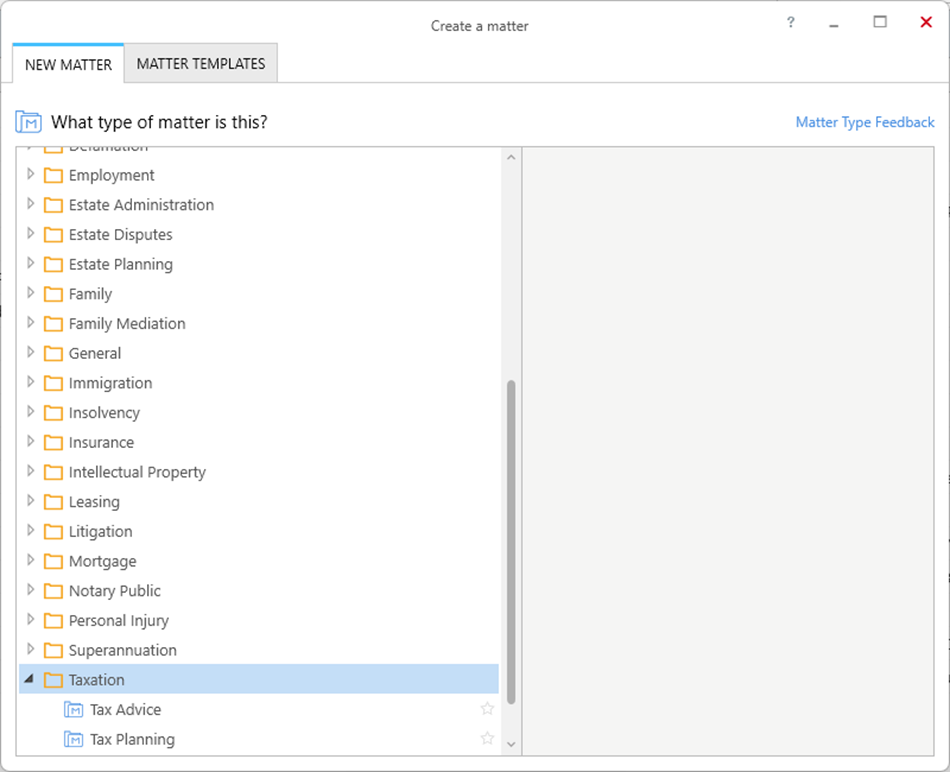Image resolution: width=950 pixels, height=772 pixels.
Task: Expand the Employment category arrow
Action: click(x=30, y=175)
